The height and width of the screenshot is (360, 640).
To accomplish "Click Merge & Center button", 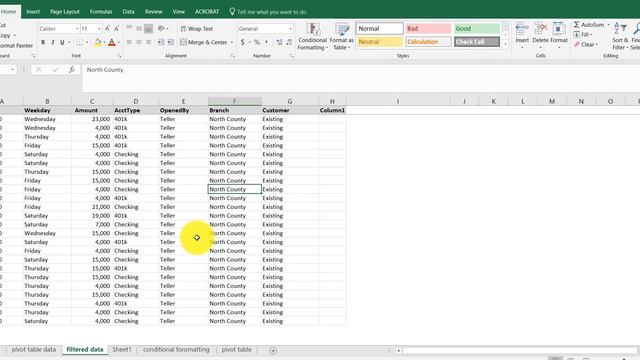I will tap(204, 42).
